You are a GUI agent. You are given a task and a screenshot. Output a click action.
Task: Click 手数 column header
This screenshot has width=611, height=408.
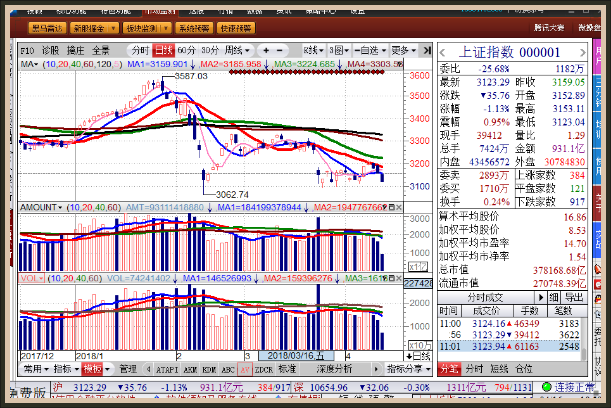tap(530, 311)
